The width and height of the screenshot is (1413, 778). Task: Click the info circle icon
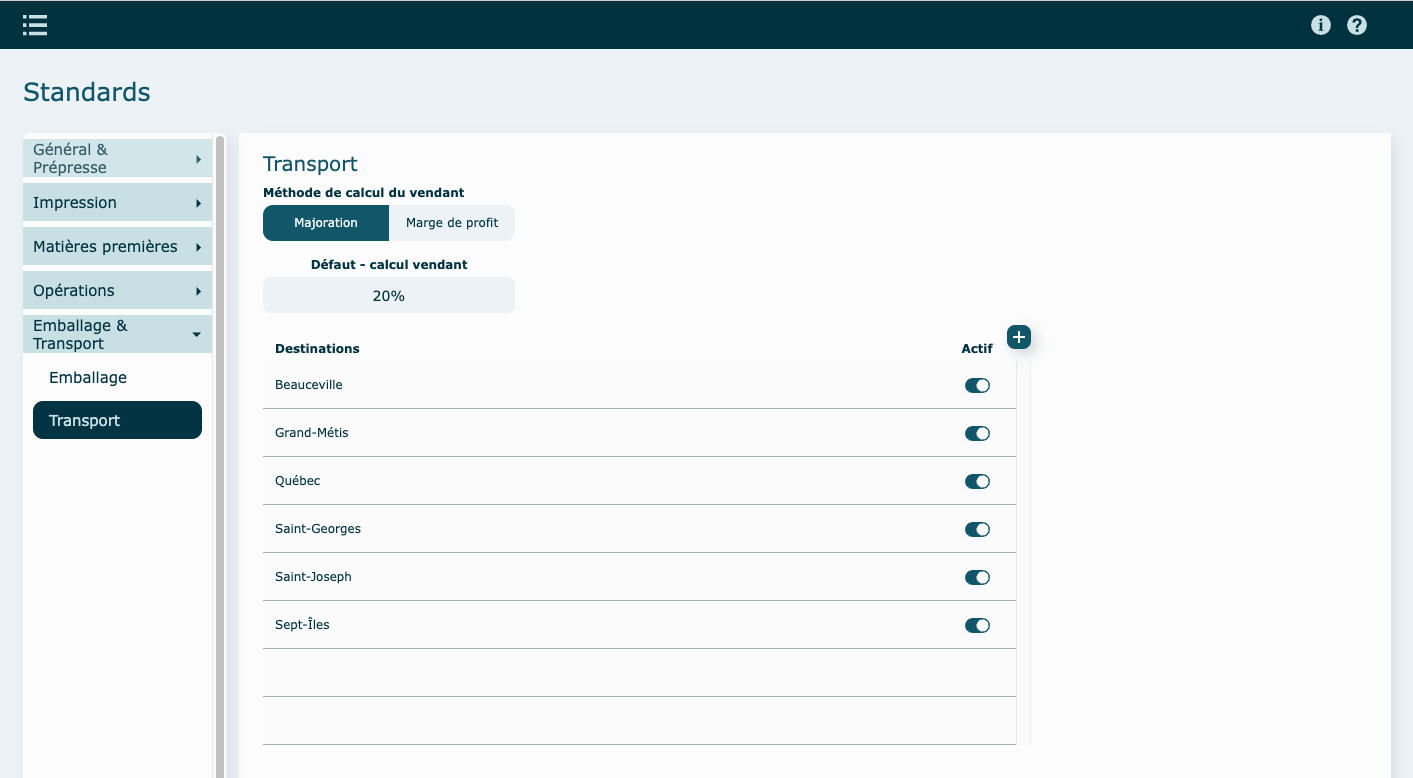[1321, 25]
